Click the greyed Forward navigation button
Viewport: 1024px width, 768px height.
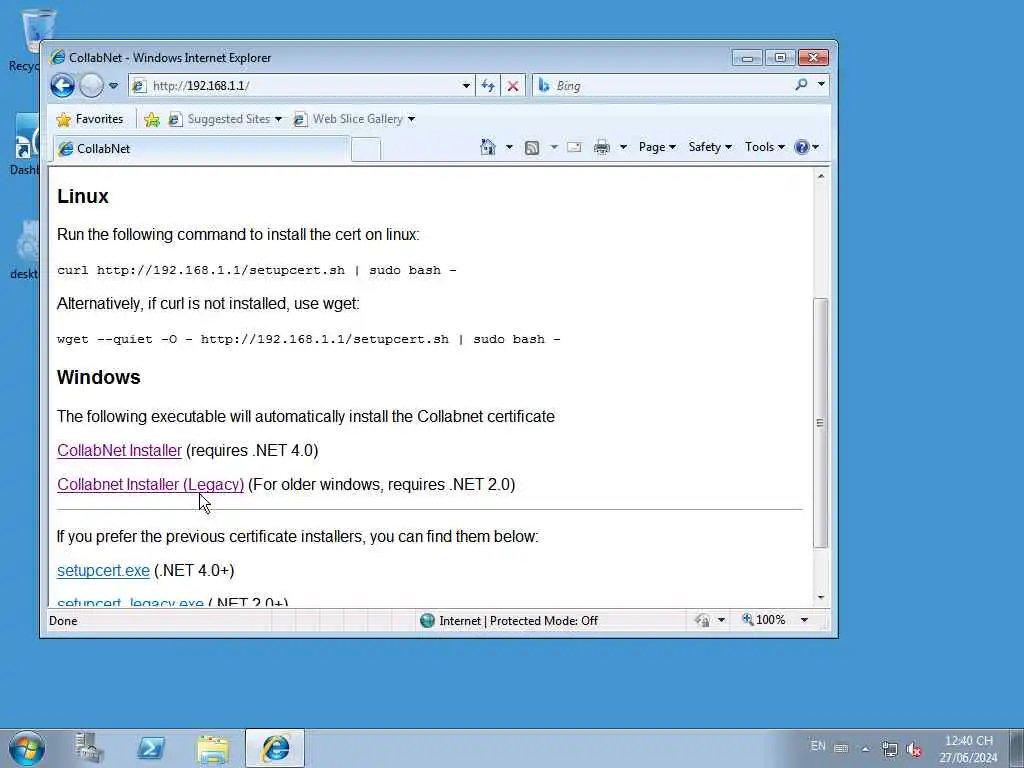91,86
